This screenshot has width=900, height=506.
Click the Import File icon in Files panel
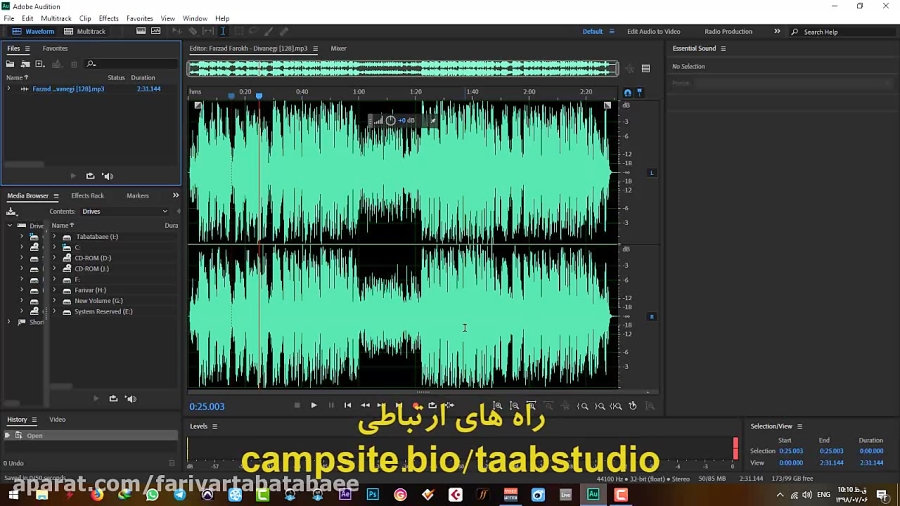click(x=25, y=64)
